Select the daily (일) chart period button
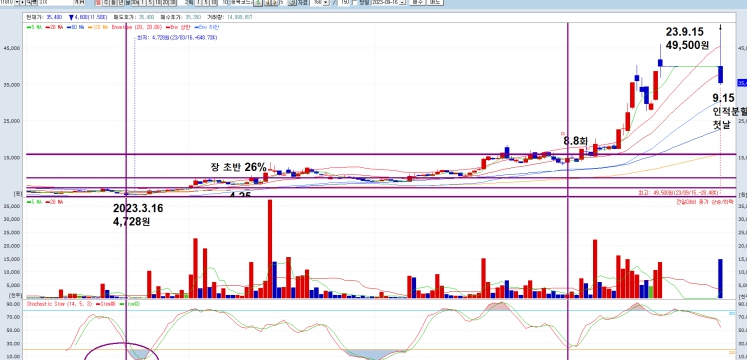The width and height of the screenshot is (747, 360). point(98,2)
